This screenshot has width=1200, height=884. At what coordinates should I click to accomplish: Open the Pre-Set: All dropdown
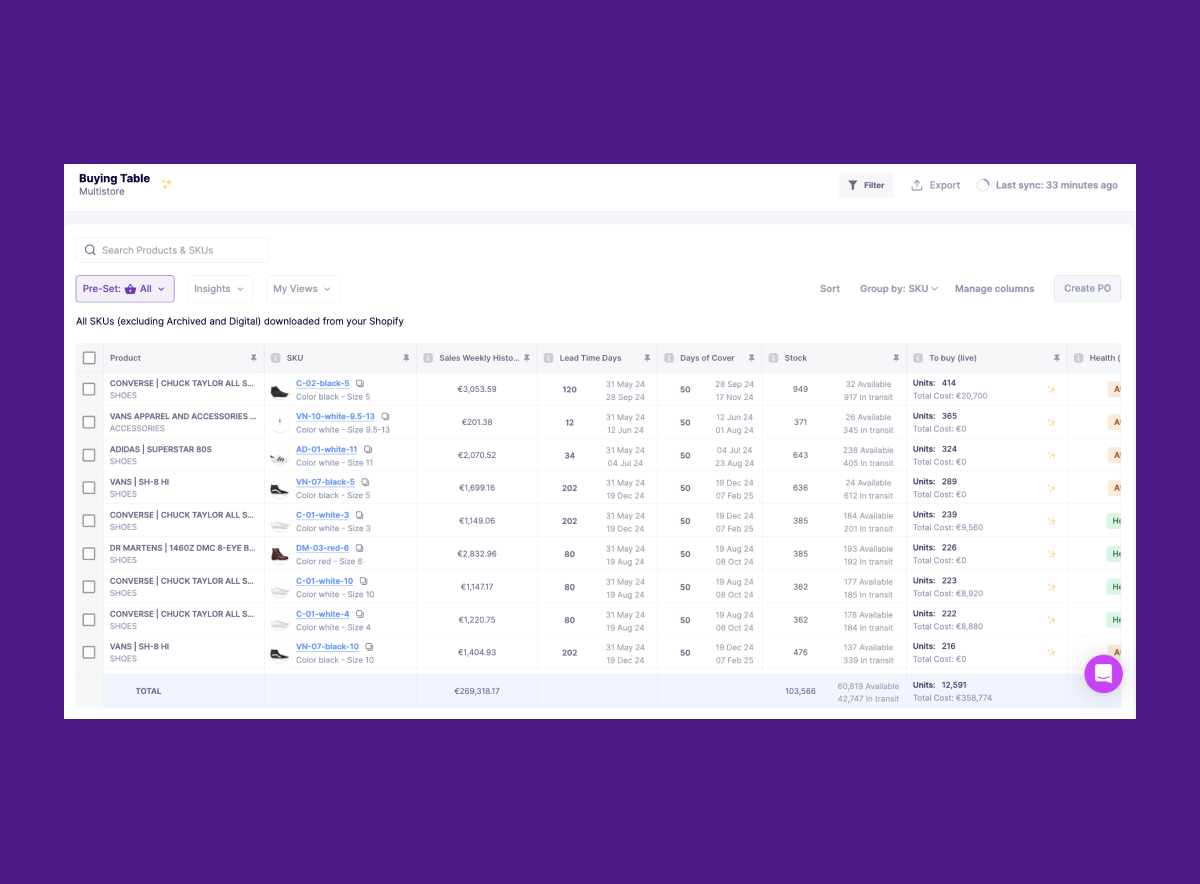125,289
